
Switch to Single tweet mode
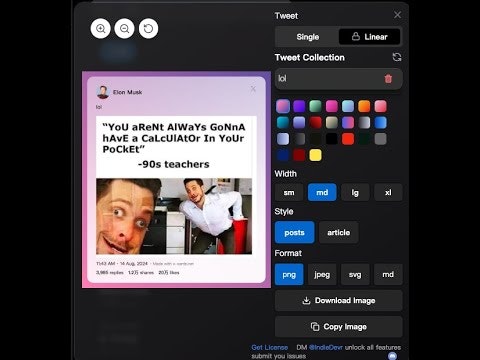pyautogui.click(x=307, y=37)
